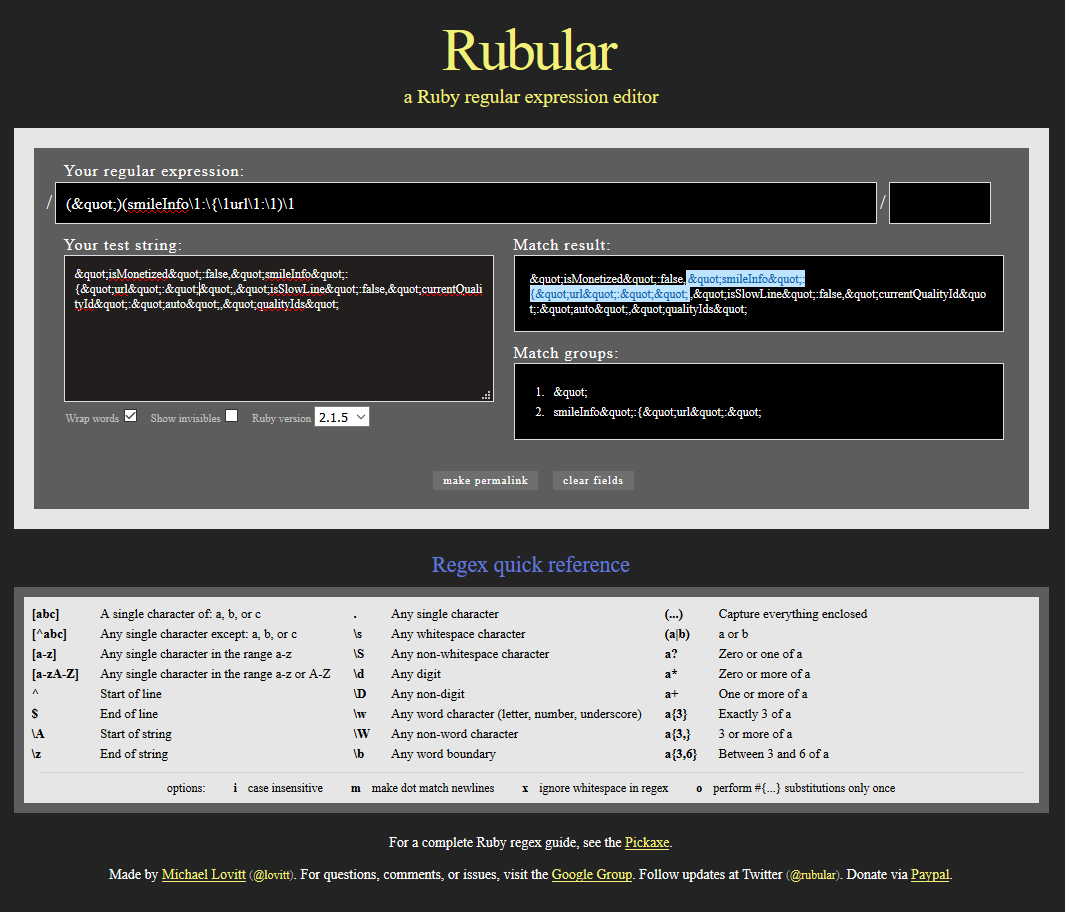1065x912 pixels.
Task: Visit Michael Lovitt's link
Action: (204, 874)
